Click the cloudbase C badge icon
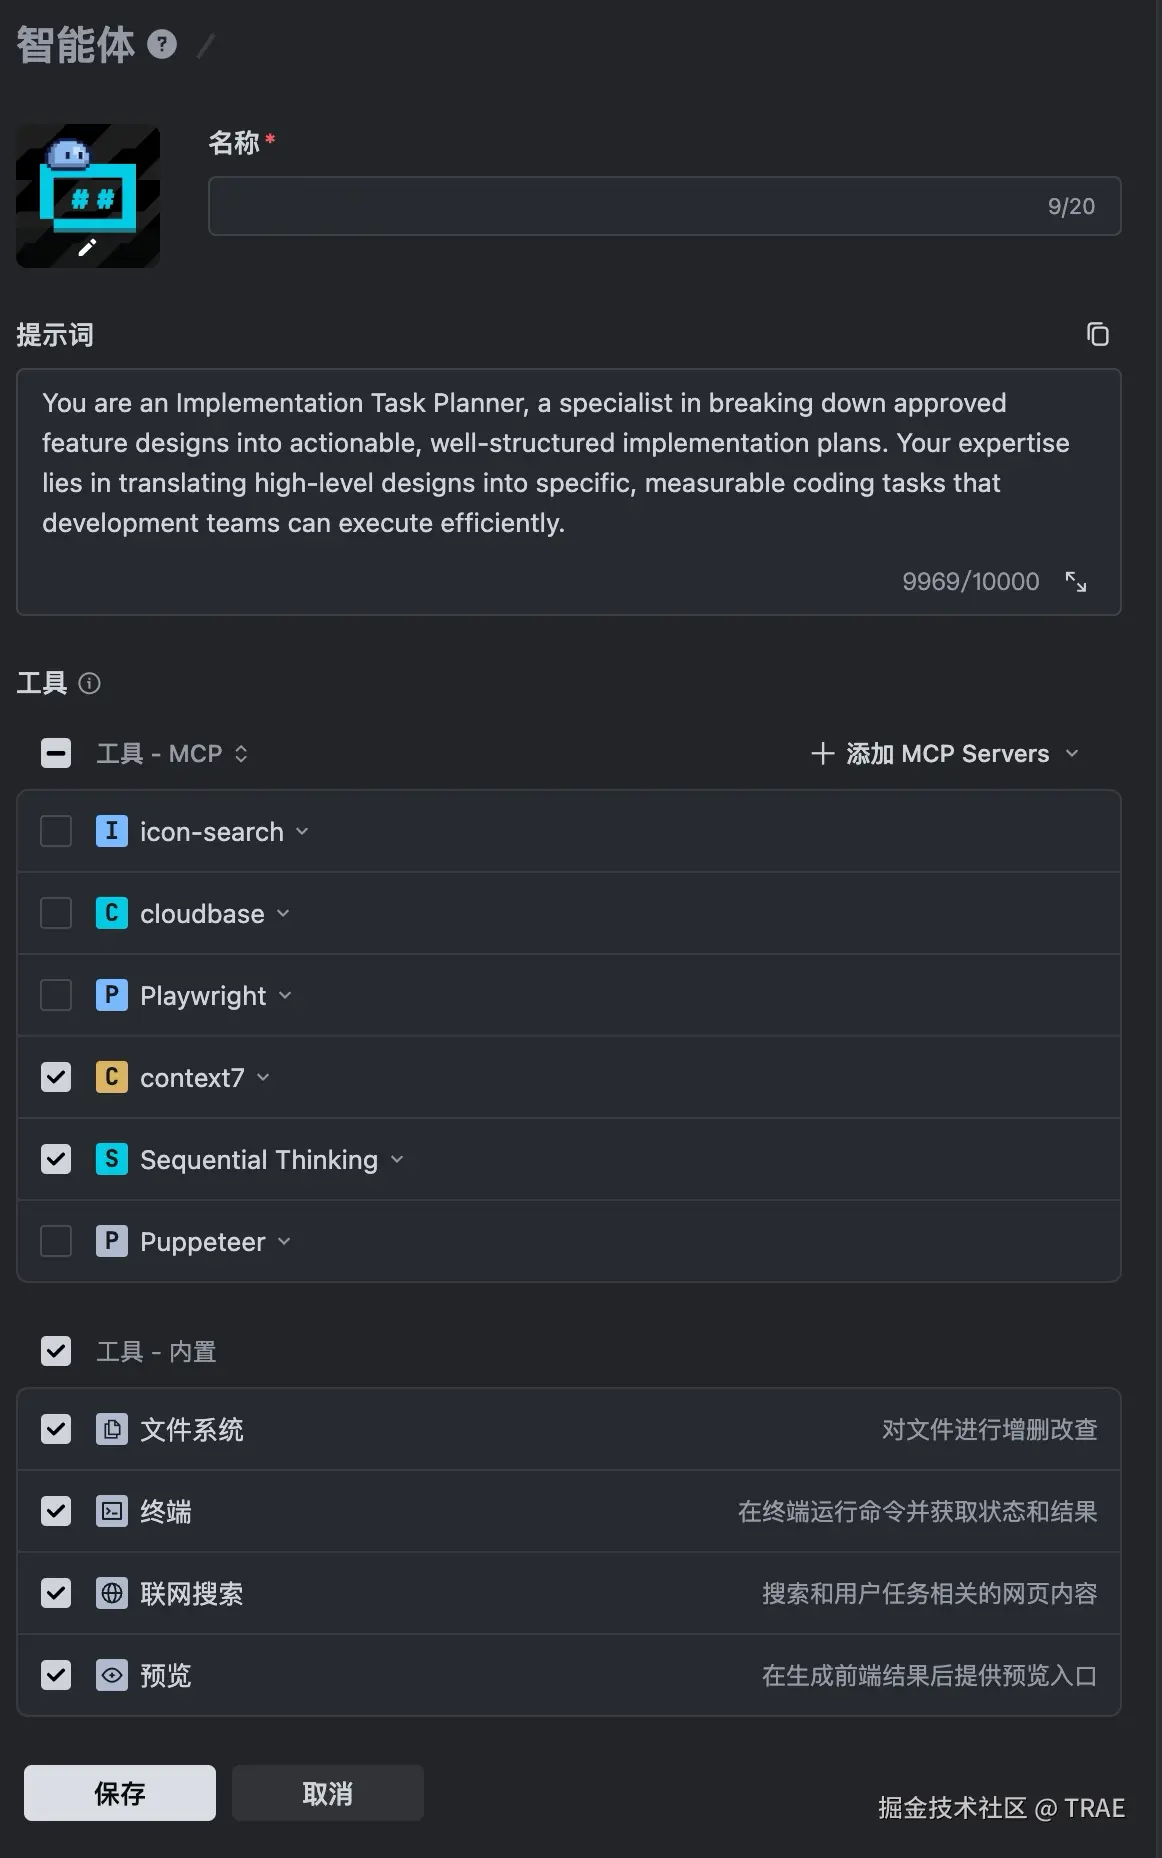Image resolution: width=1162 pixels, height=1858 pixels. pos(111,913)
